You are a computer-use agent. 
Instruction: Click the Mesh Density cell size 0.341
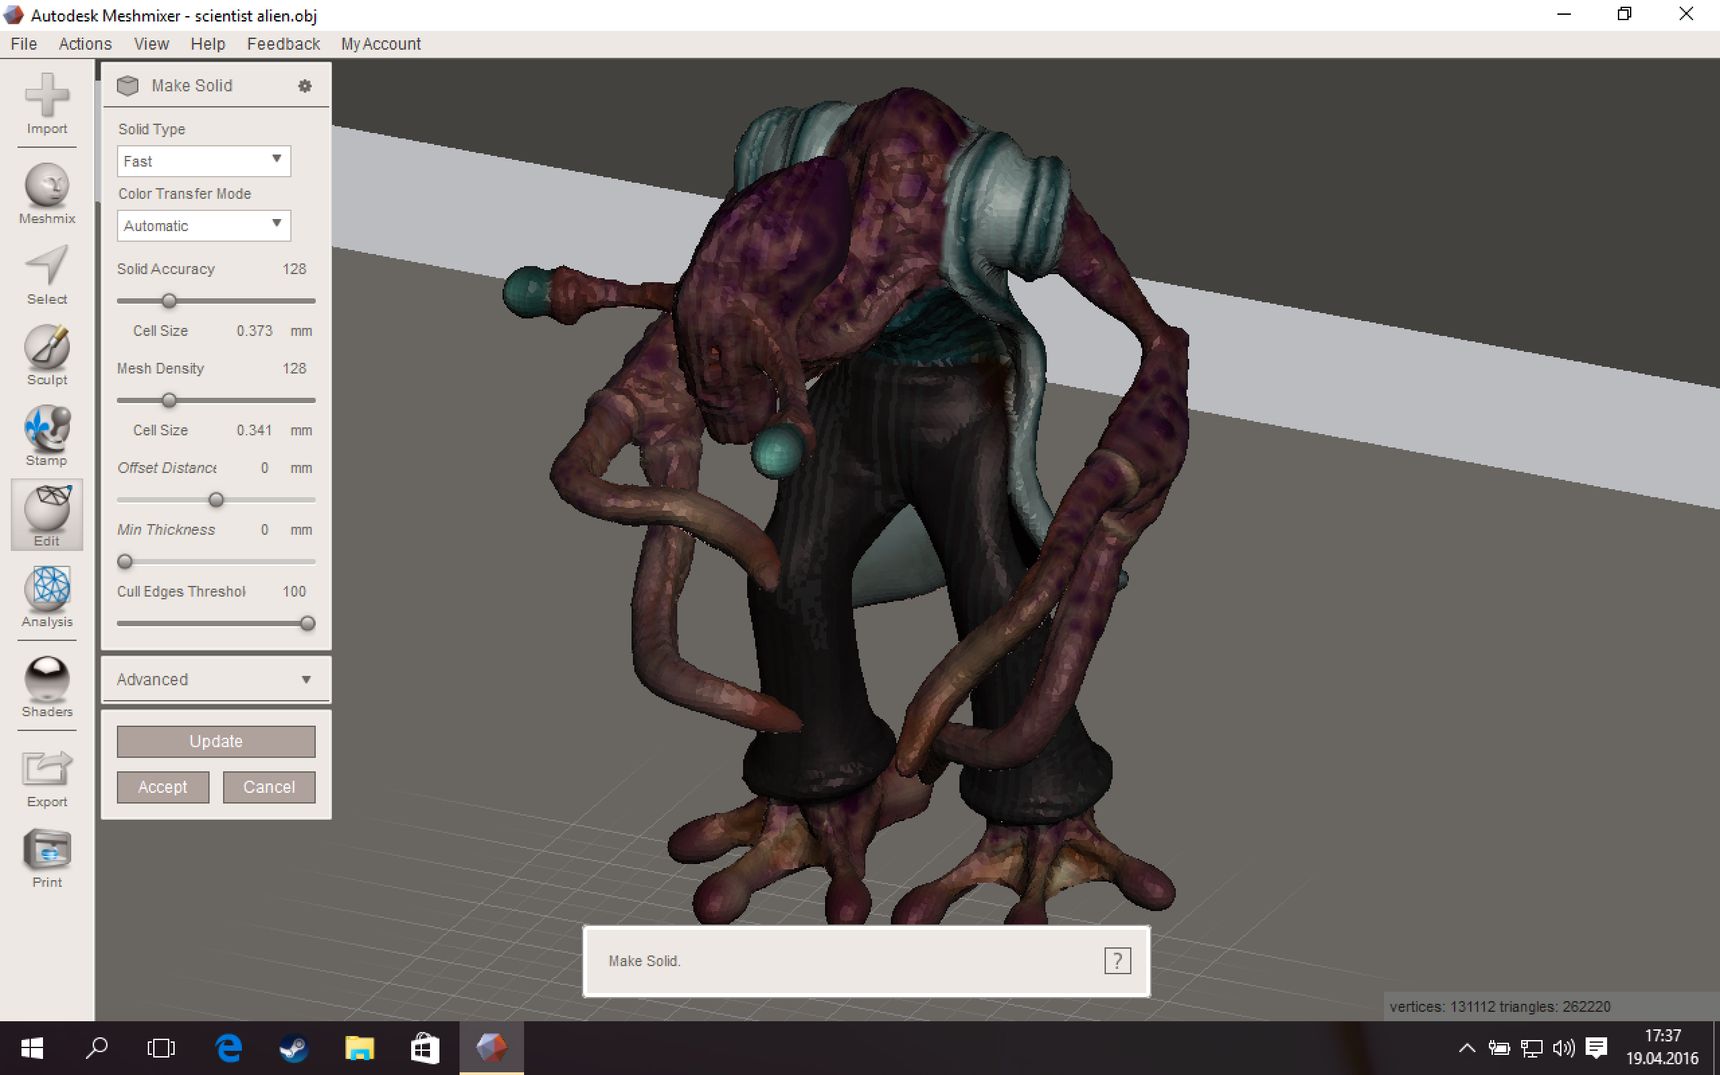click(254, 430)
